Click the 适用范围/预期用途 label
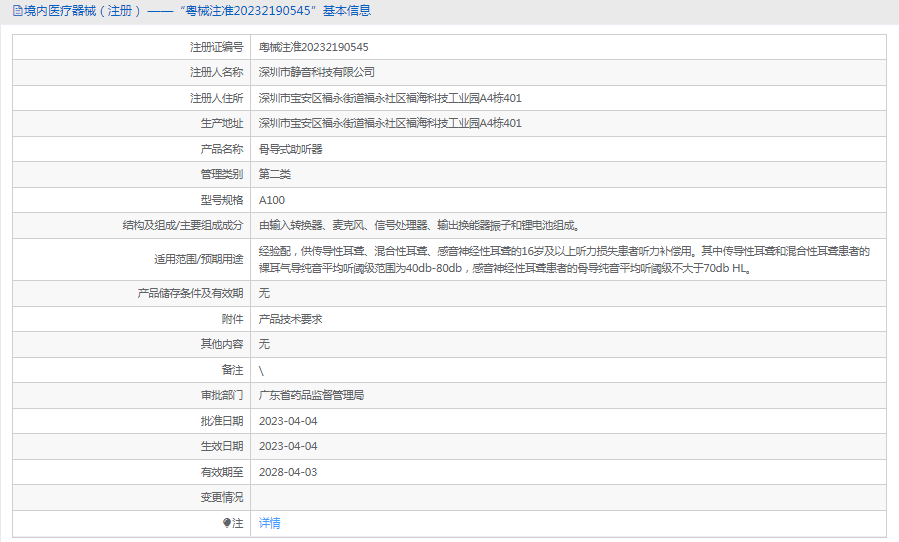The height and width of the screenshot is (542, 899). pos(199,259)
